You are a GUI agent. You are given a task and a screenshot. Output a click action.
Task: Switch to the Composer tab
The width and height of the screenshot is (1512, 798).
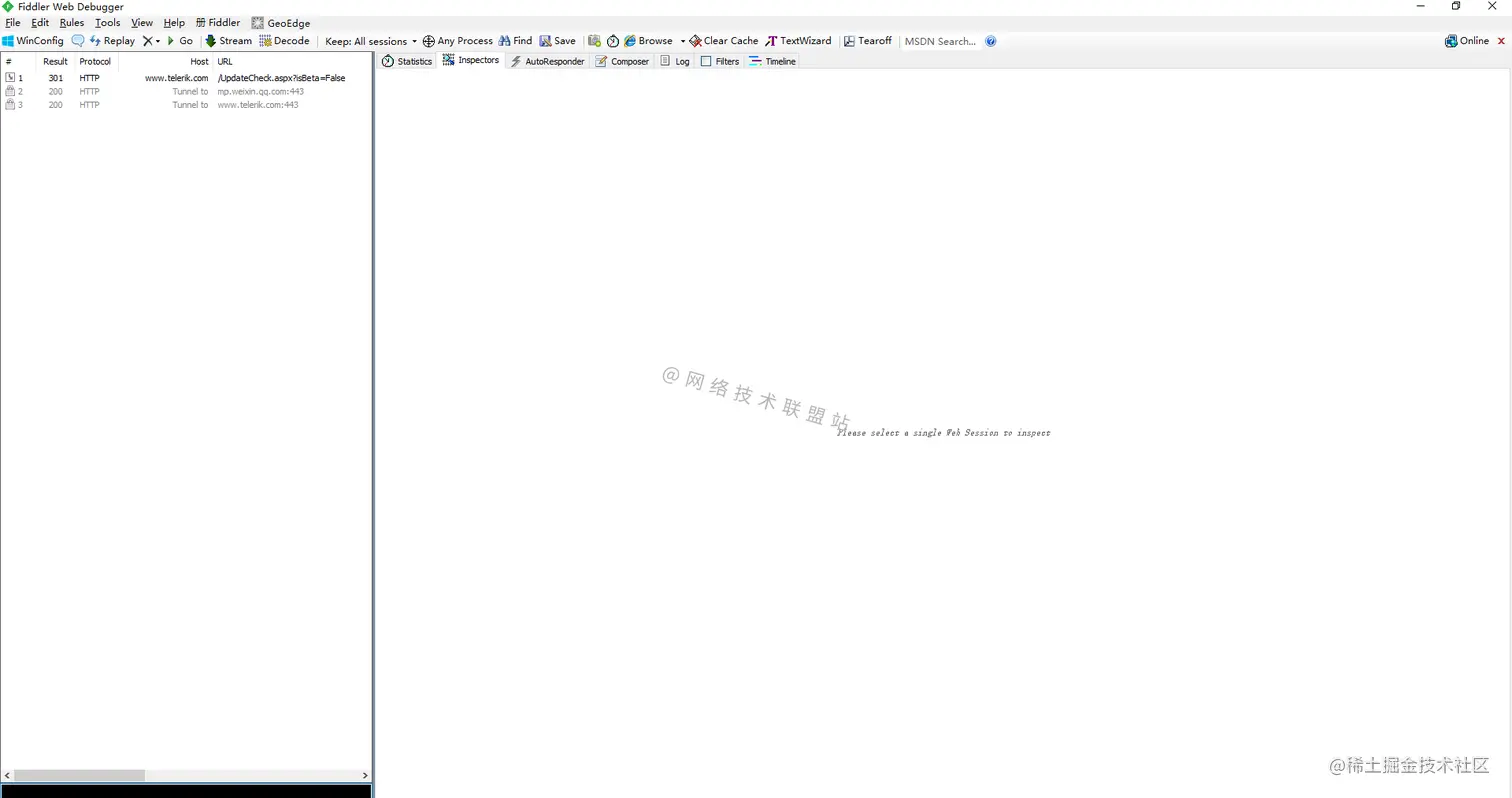pos(622,61)
